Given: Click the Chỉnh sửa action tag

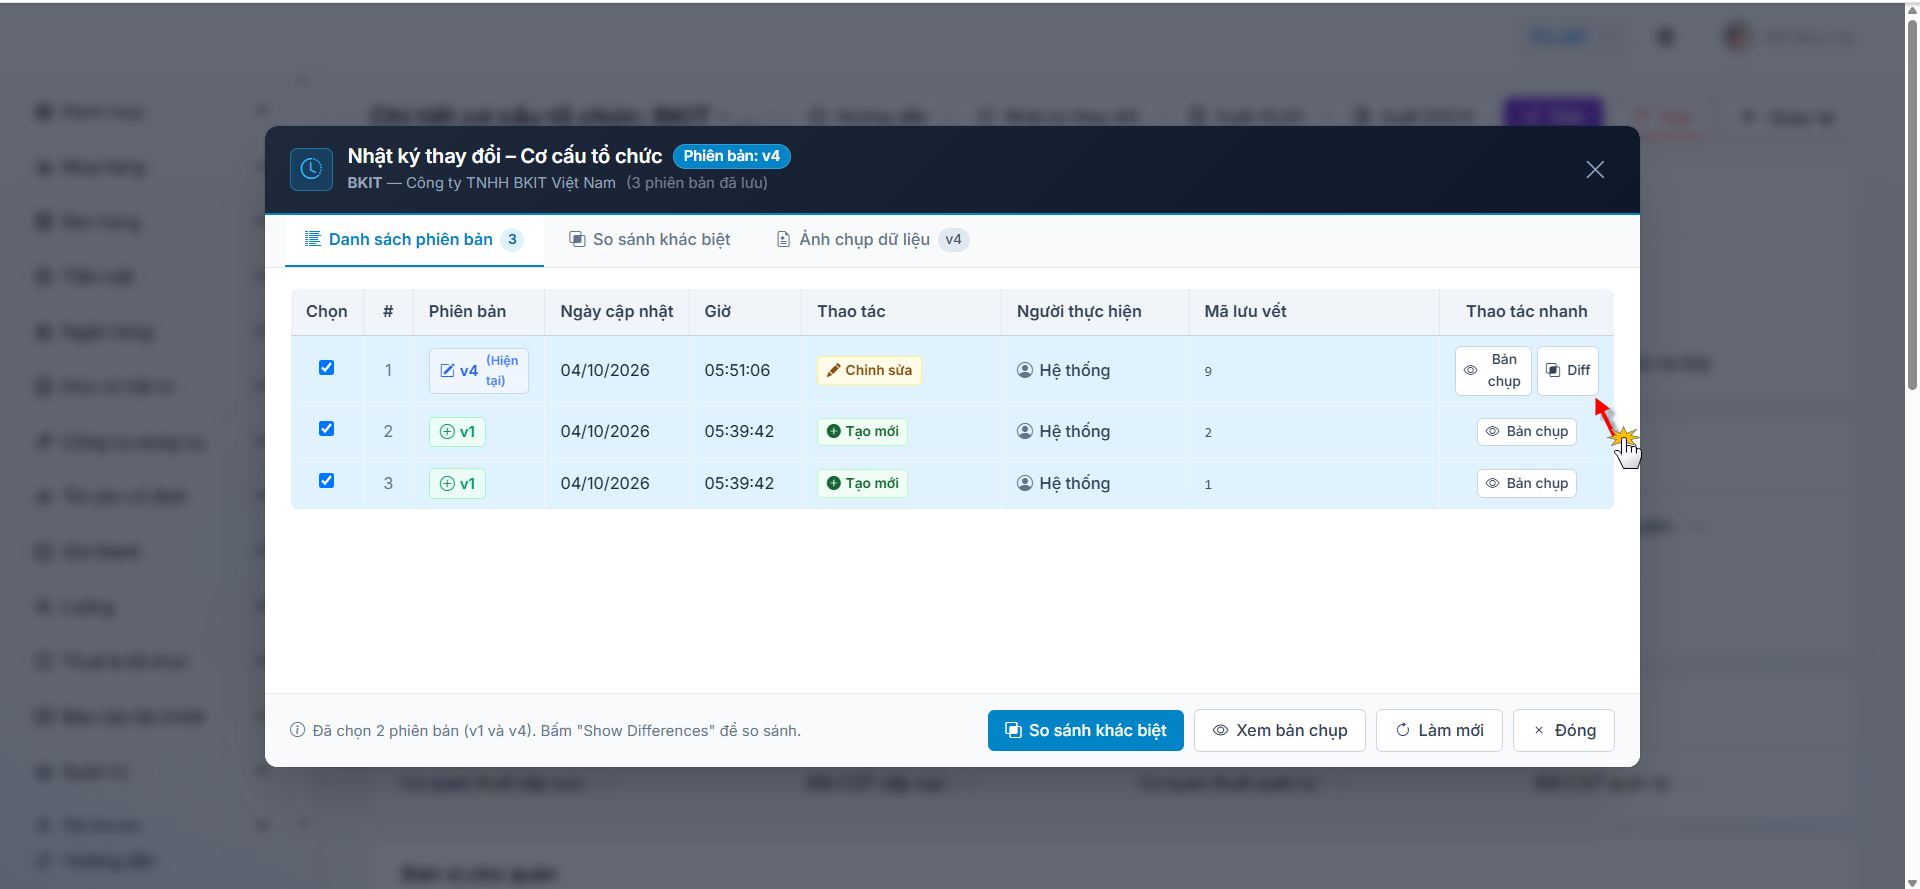Looking at the screenshot, I should point(869,371).
